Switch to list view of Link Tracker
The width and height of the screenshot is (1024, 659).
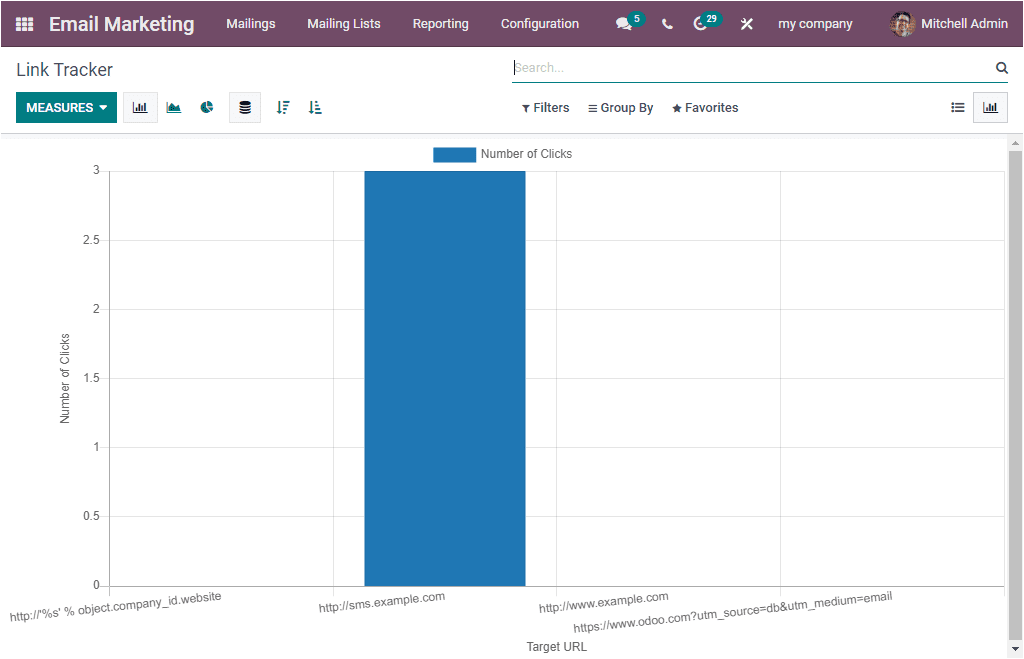tap(957, 107)
